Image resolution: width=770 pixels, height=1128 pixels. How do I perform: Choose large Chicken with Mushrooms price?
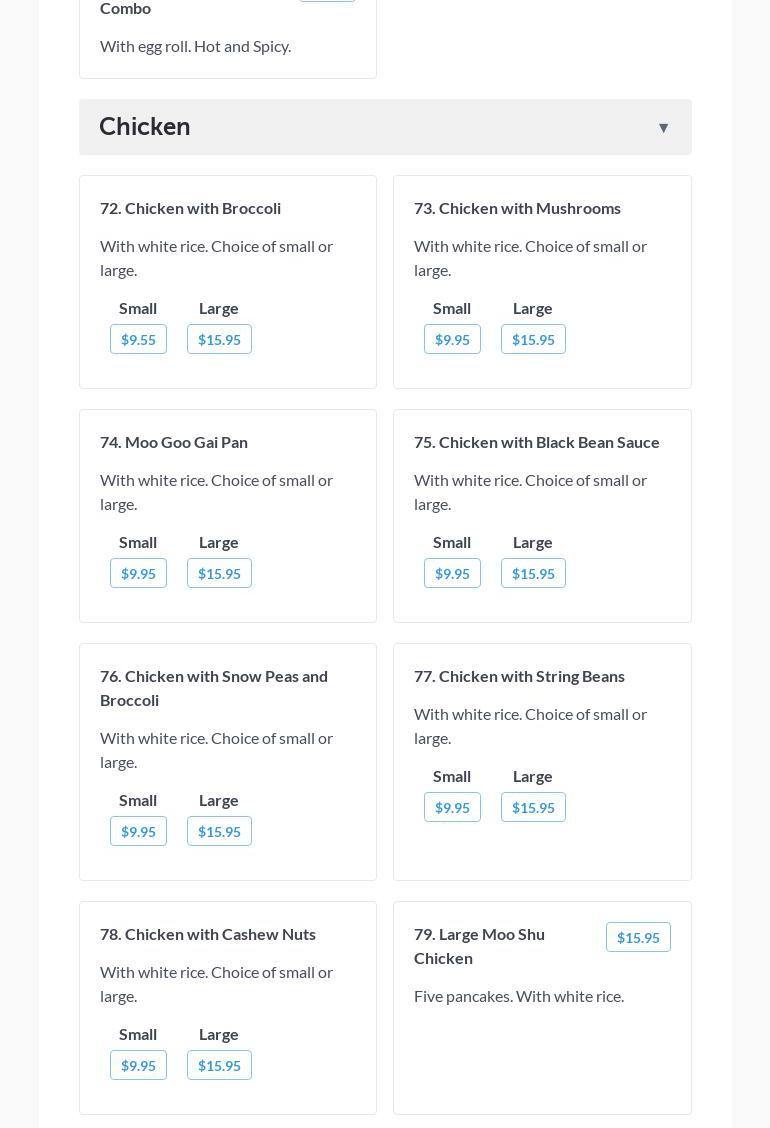click(533, 339)
